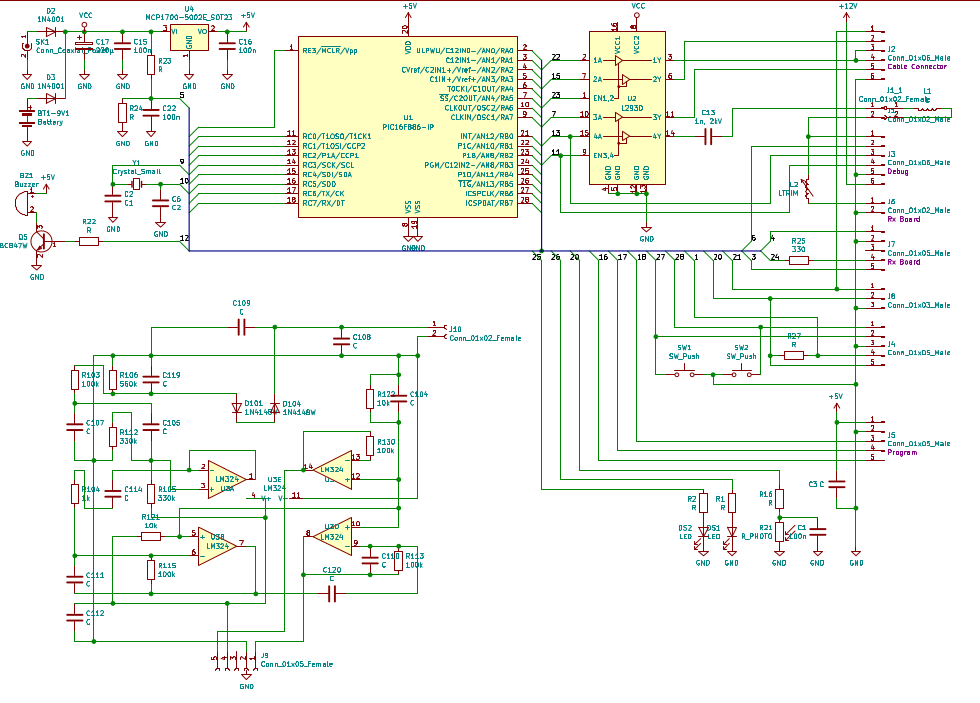Click the '560k' value of R106
The height and width of the screenshot is (703, 980).
128,384
